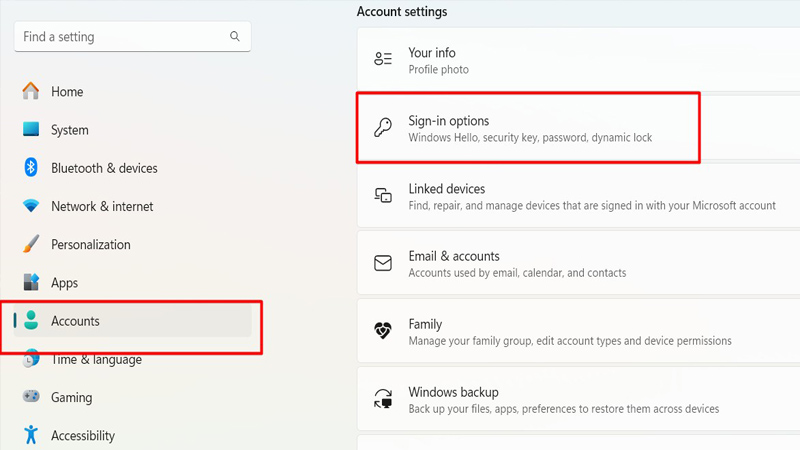
Task: Click the Apps icon in sidebar
Action: pyautogui.click(x=31, y=282)
